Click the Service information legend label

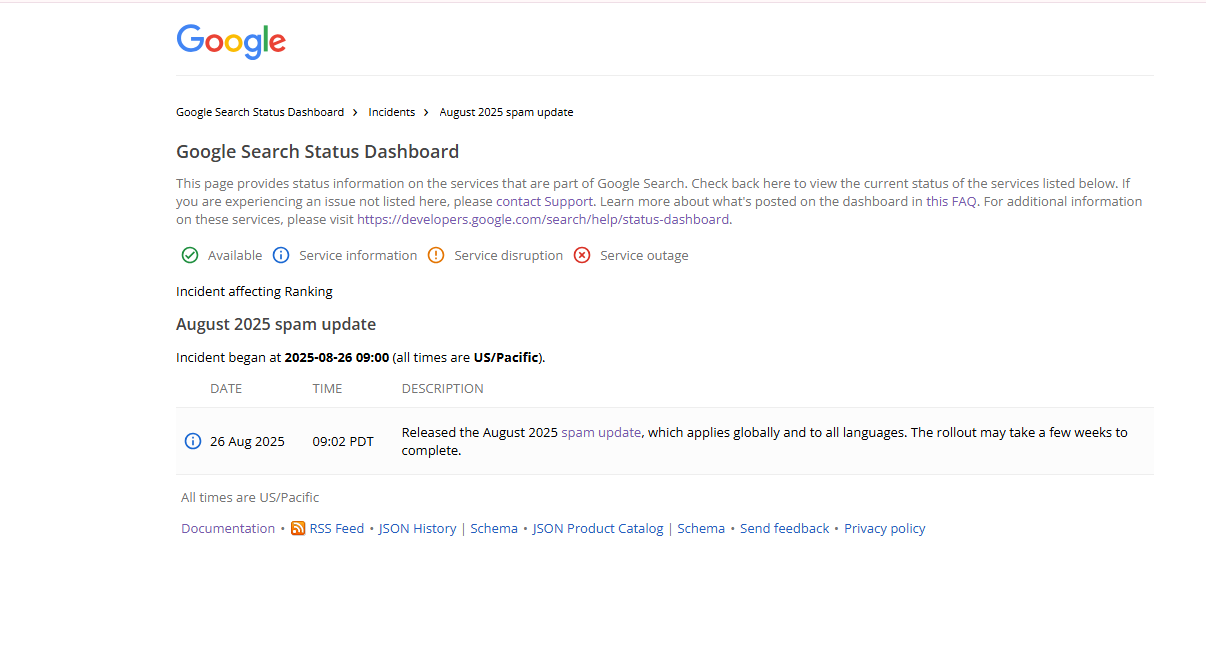coord(358,255)
